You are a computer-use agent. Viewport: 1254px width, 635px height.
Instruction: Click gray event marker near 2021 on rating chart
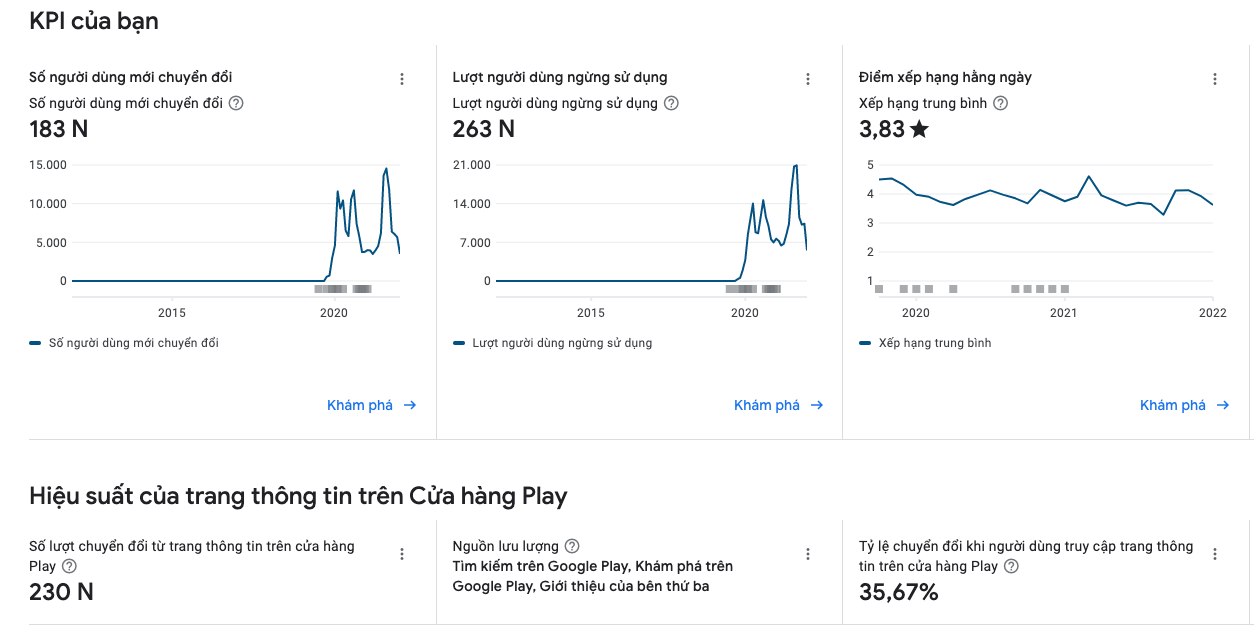[1064, 289]
